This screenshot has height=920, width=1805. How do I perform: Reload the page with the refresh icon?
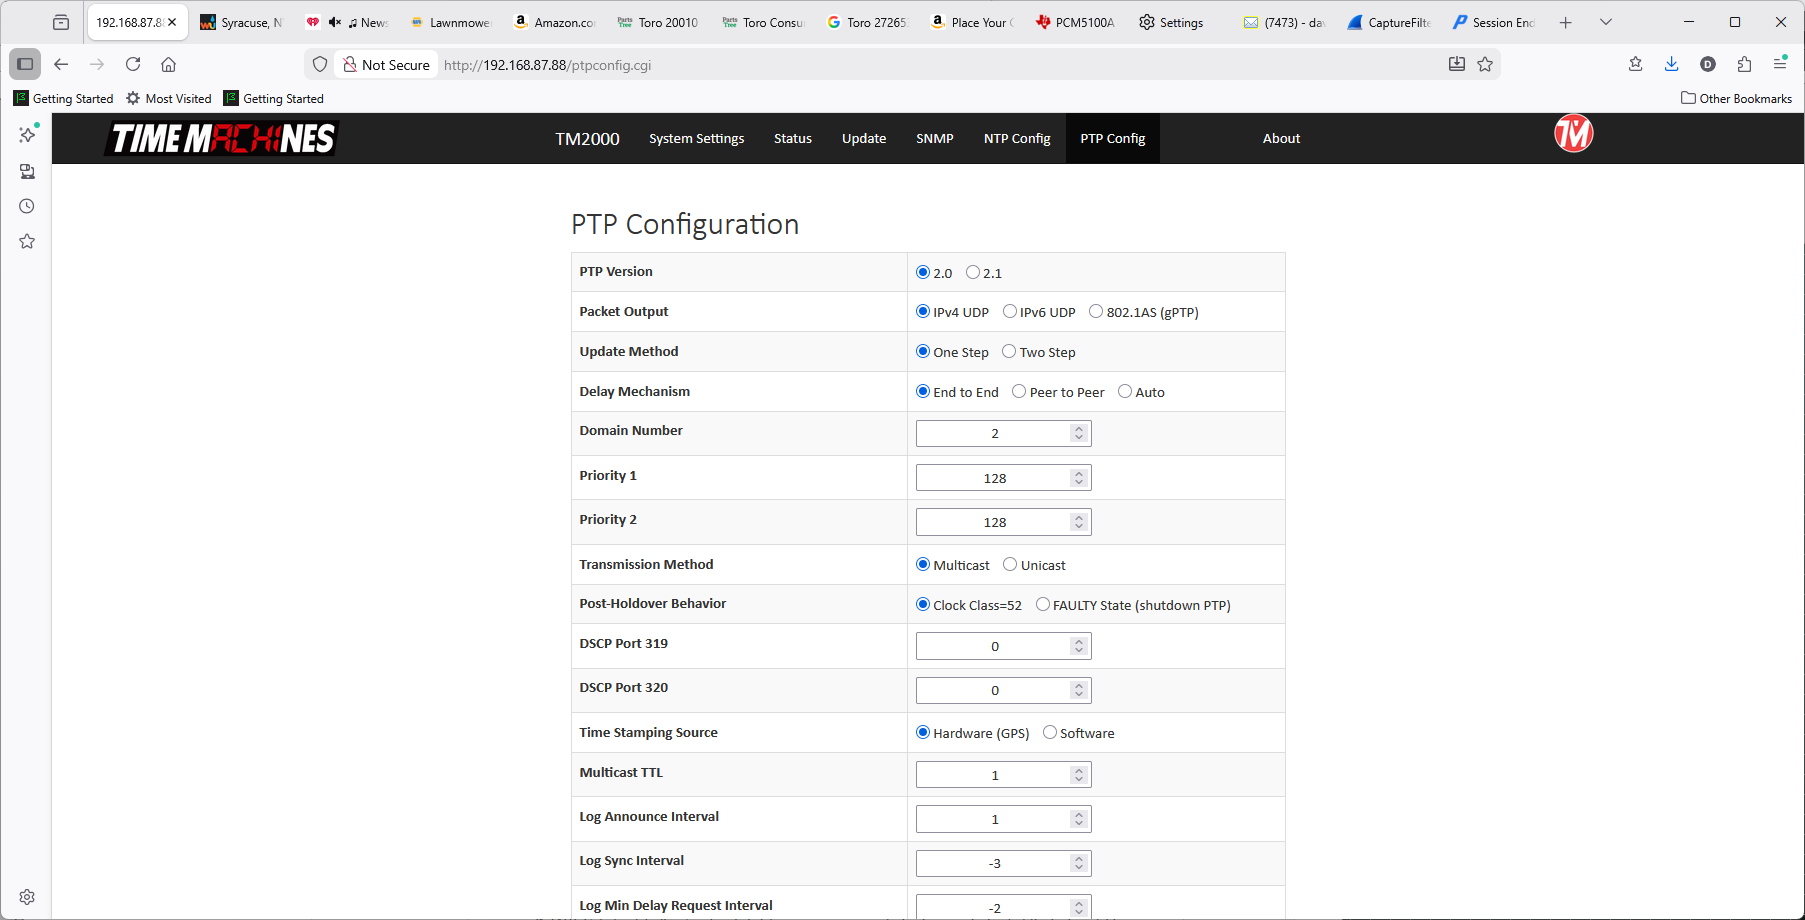point(133,64)
